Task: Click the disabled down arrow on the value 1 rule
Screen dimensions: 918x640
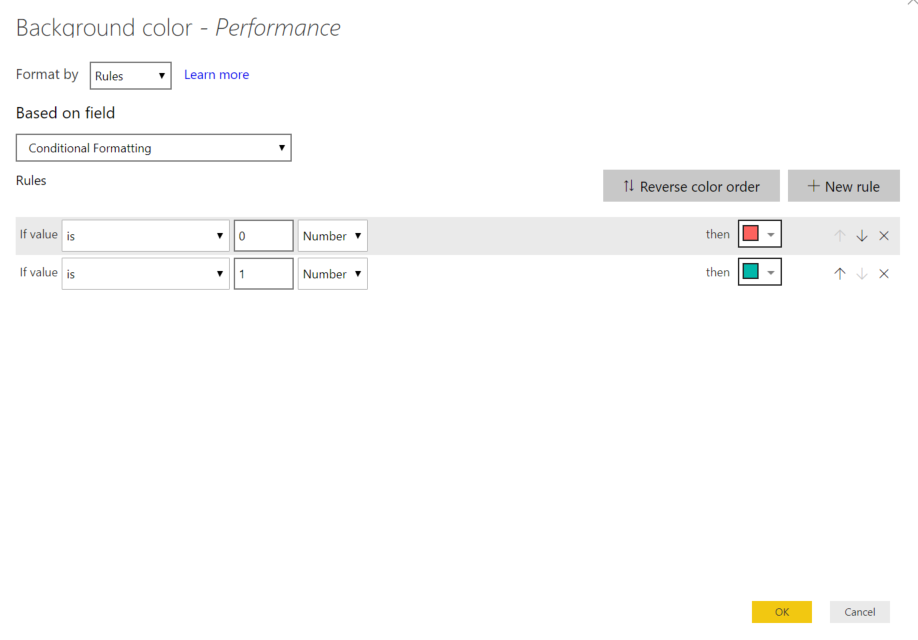Action: coord(862,273)
